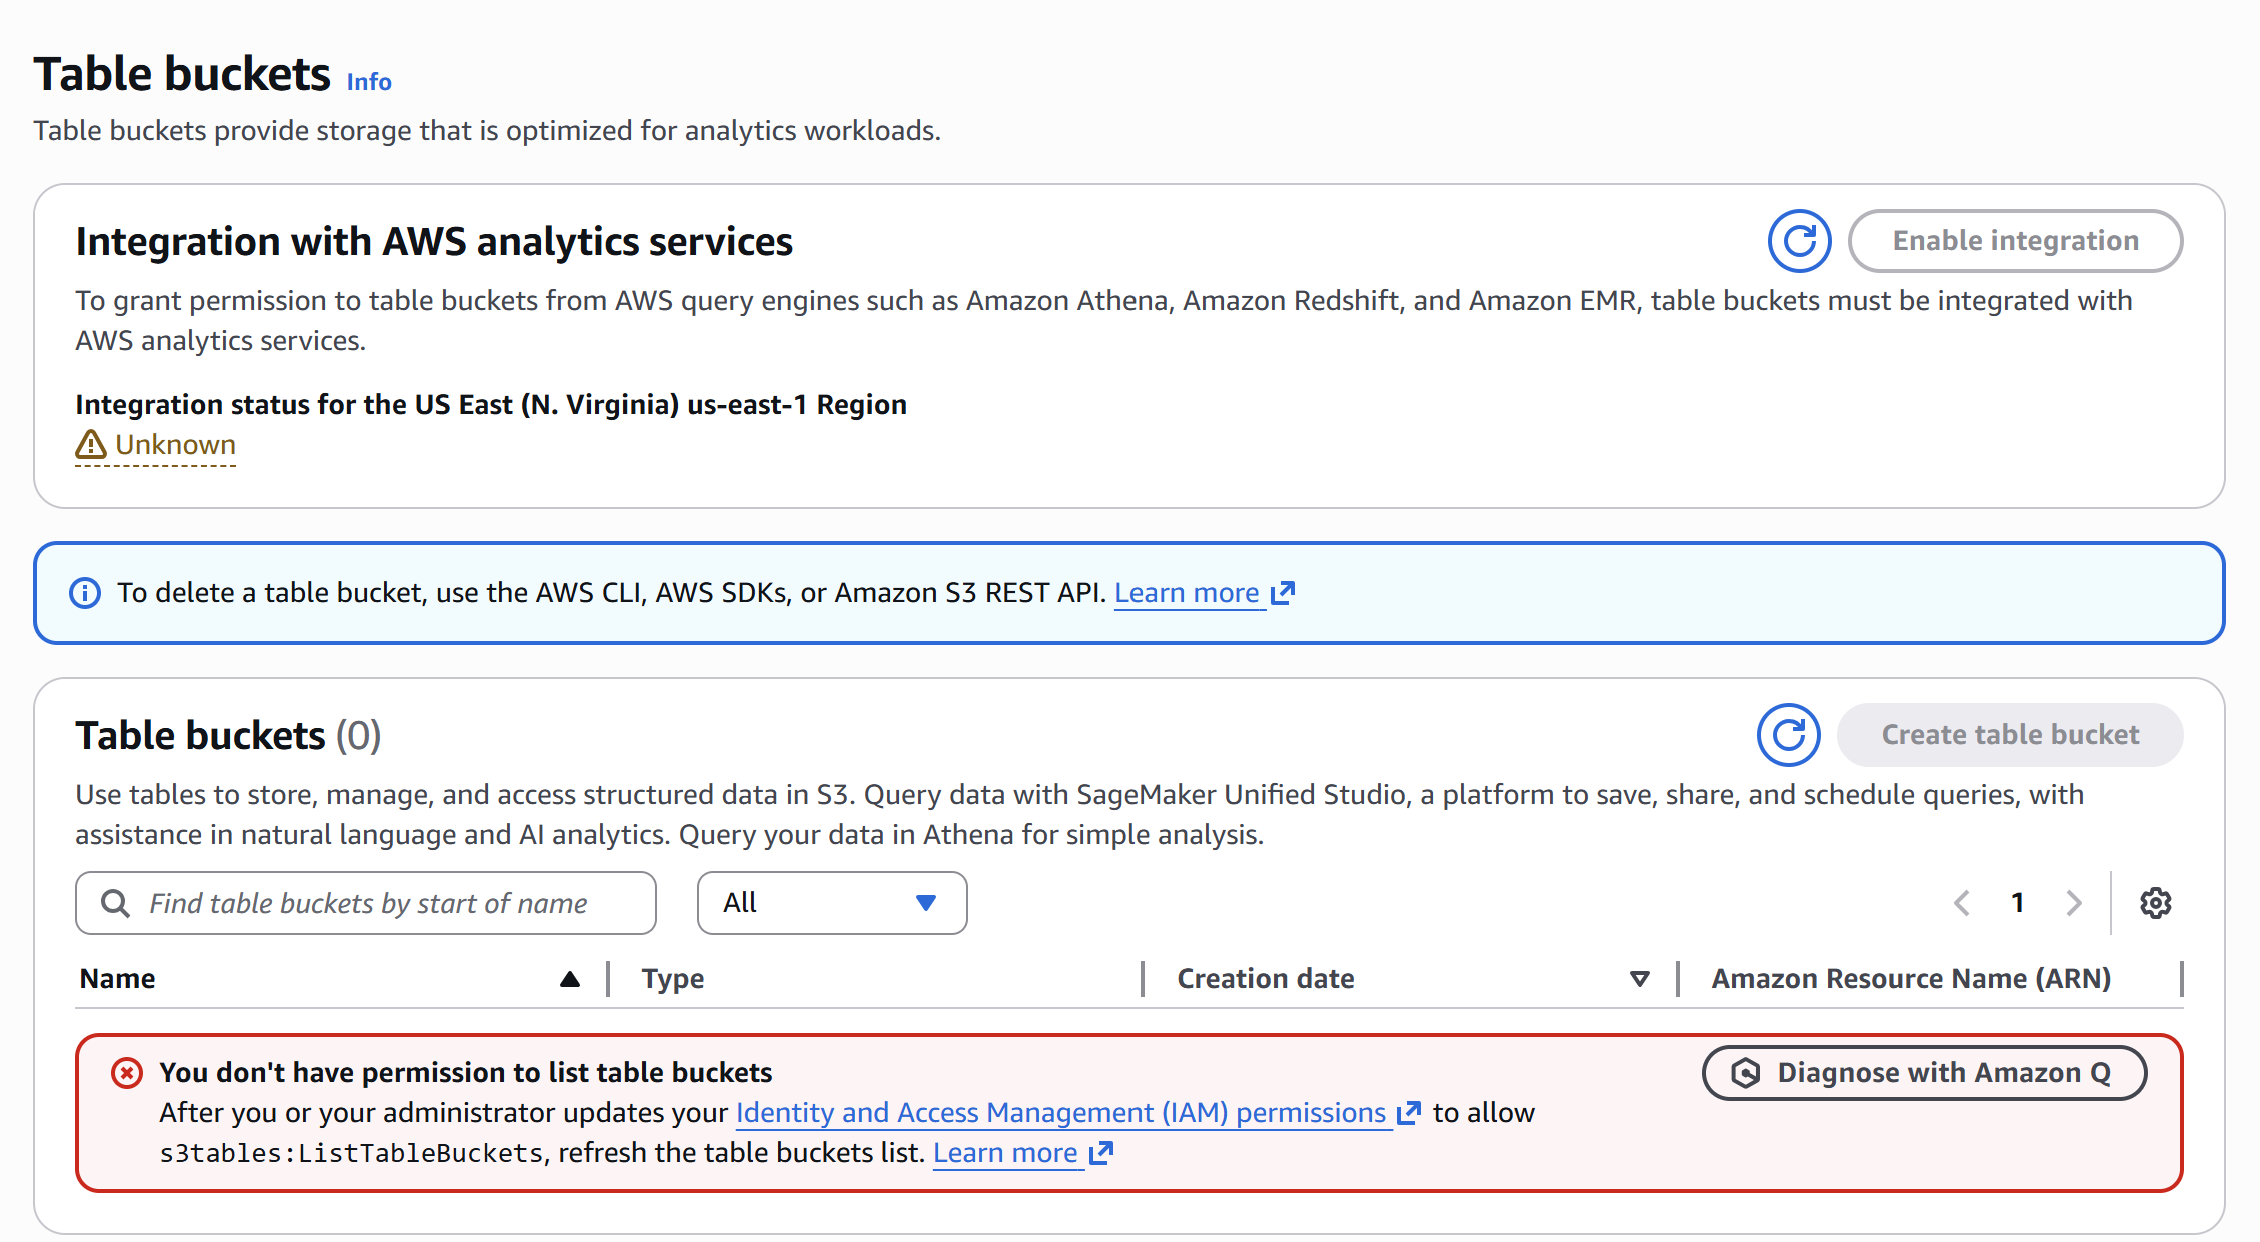
Task: Click Diagnose with Amazon Q button
Action: click(1924, 1073)
